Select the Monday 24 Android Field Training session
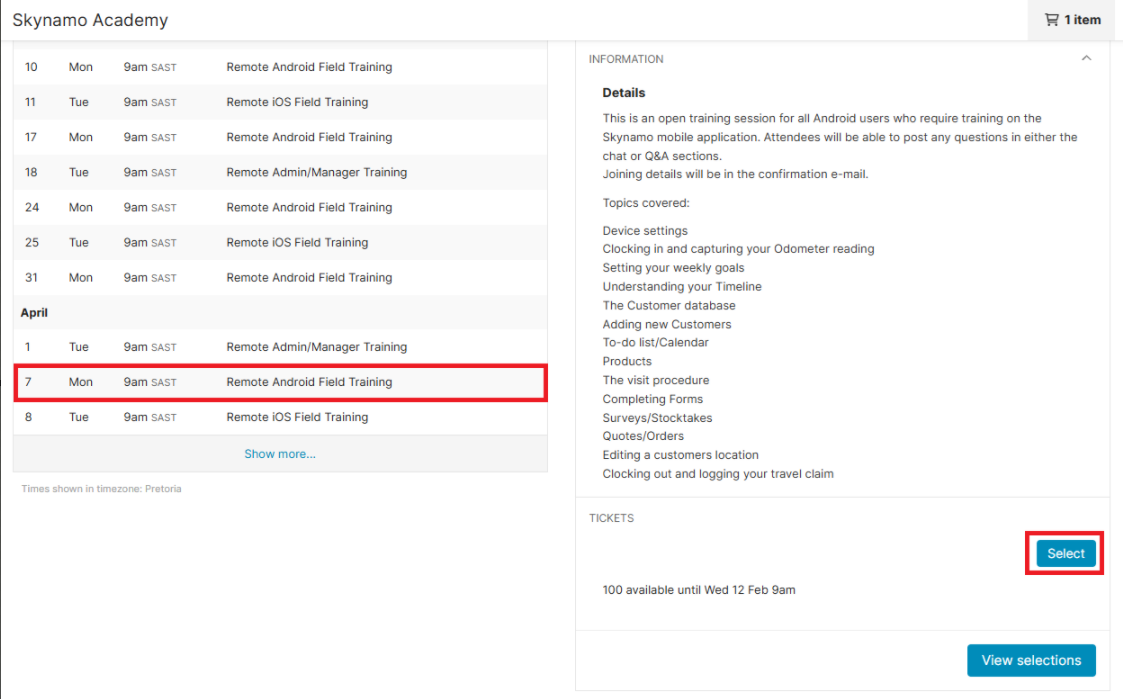The height and width of the screenshot is (699, 1123). [309, 207]
